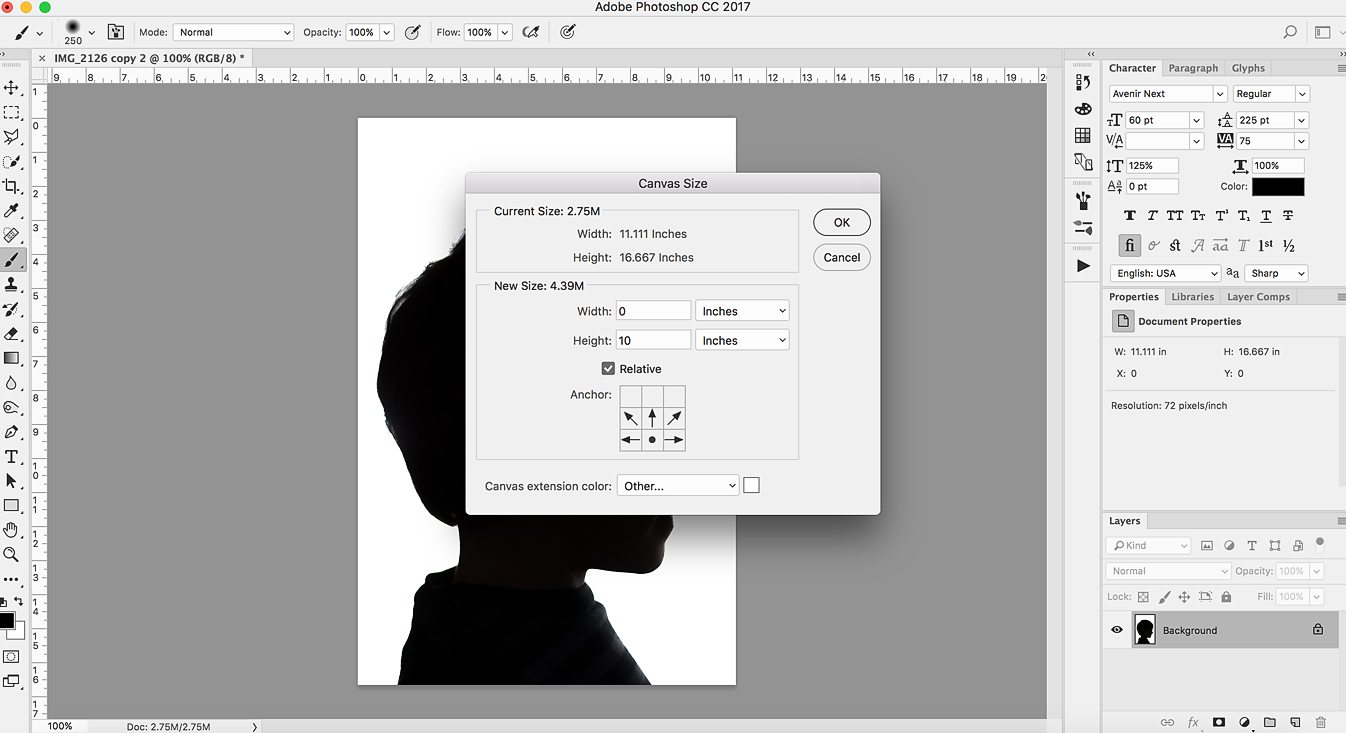Screen dimensions: 1346x733
Task: Cancel the Canvas Size dialog
Action: (841, 257)
